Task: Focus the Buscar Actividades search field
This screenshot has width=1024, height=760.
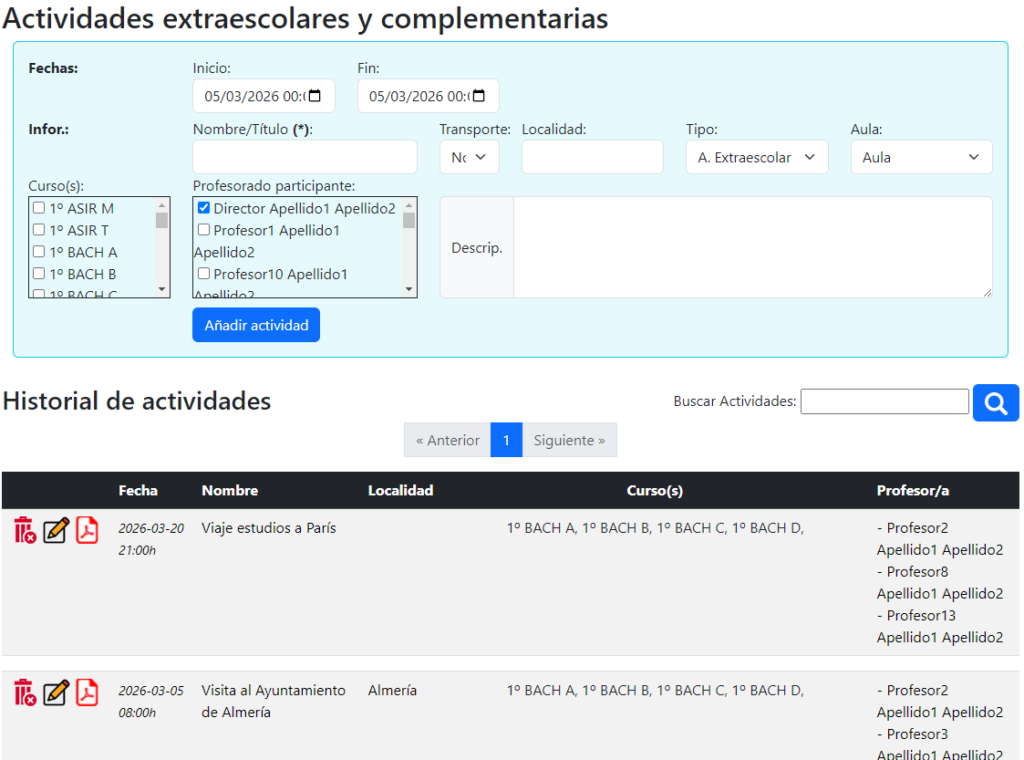Action: (884, 402)
